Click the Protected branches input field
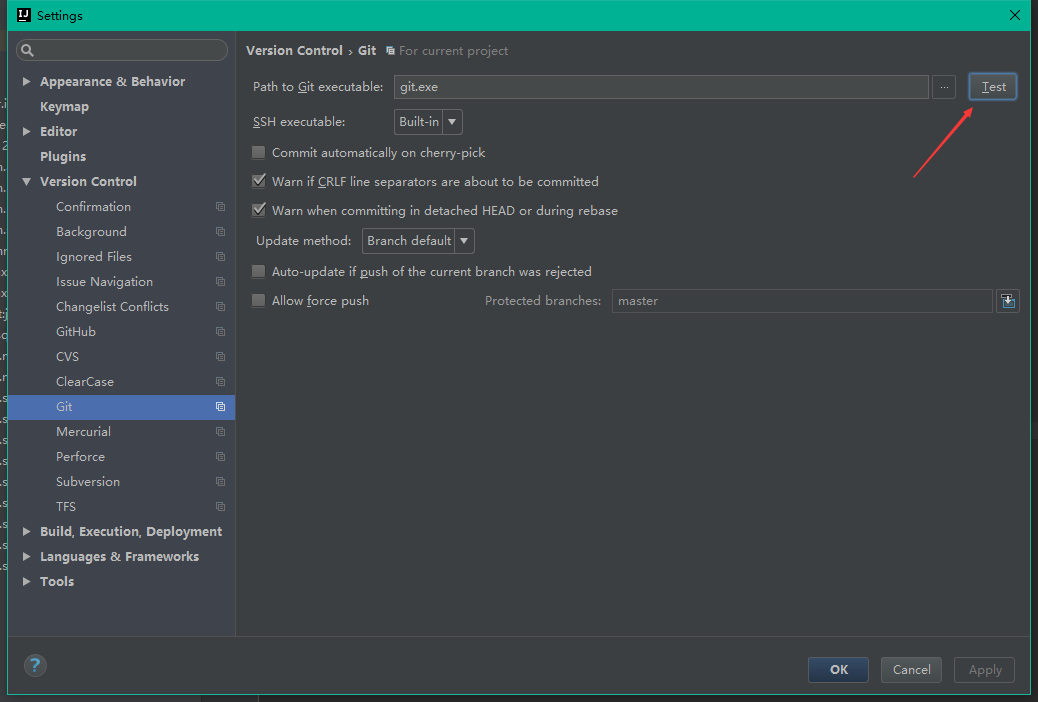Viewport: 1038px width, 702px height. click(x=802, y=301)
